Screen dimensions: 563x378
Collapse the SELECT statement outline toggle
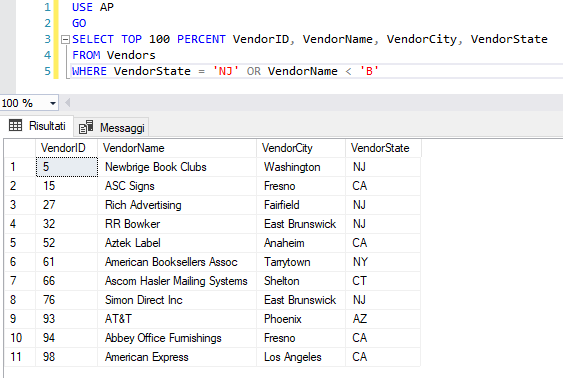(65, 39)
